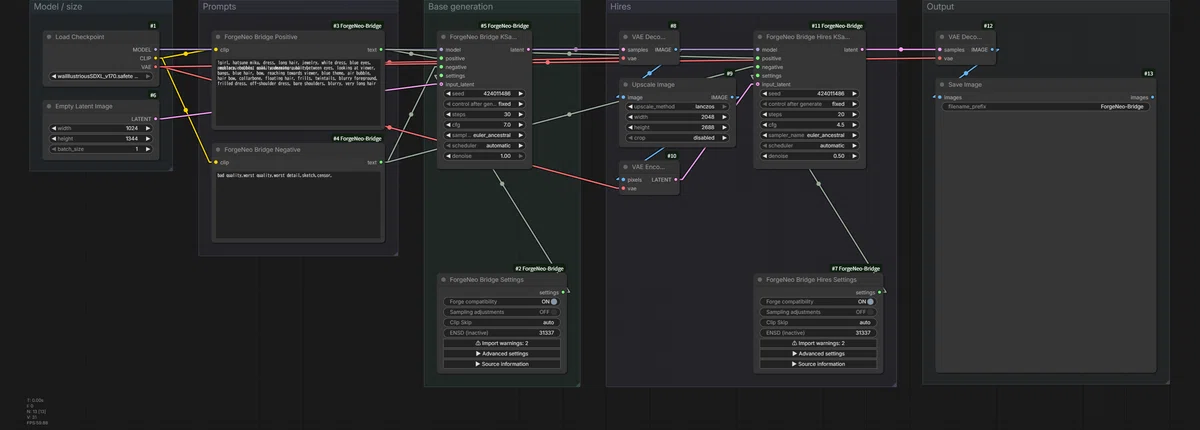Open scheduler dropdown in Hires KSampler
The width and height of the screenshot is (1200, 430).
(810, 145)
